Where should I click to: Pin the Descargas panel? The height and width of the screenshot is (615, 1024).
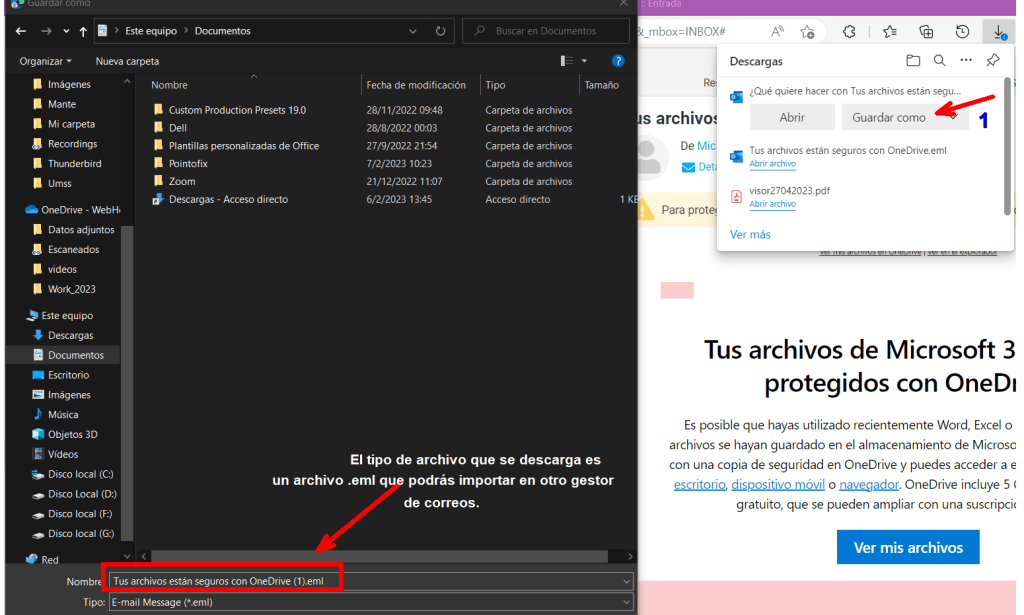pos(993,61)
